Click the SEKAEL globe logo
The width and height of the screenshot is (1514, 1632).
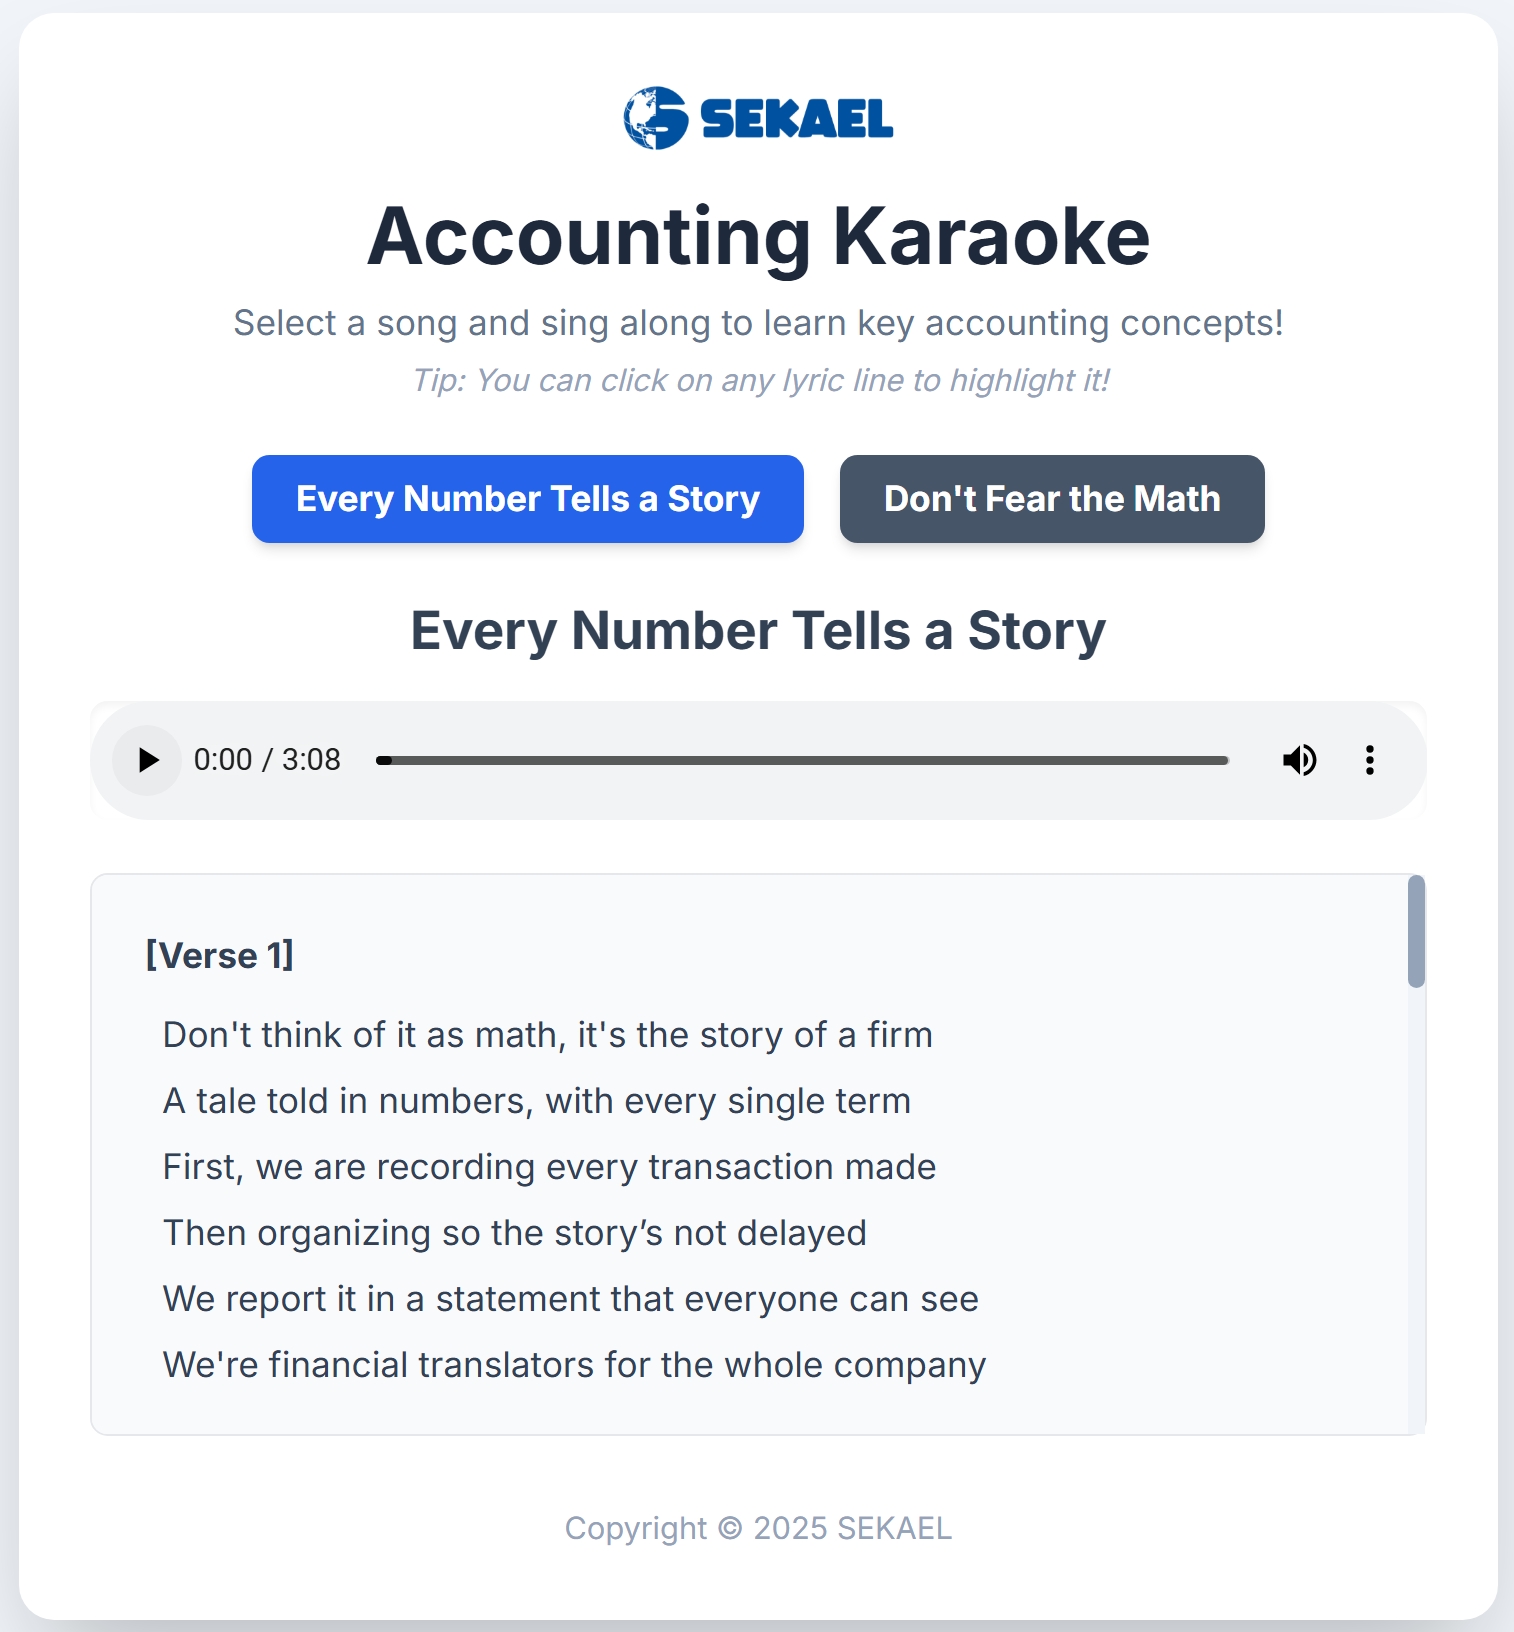(655, 118)
